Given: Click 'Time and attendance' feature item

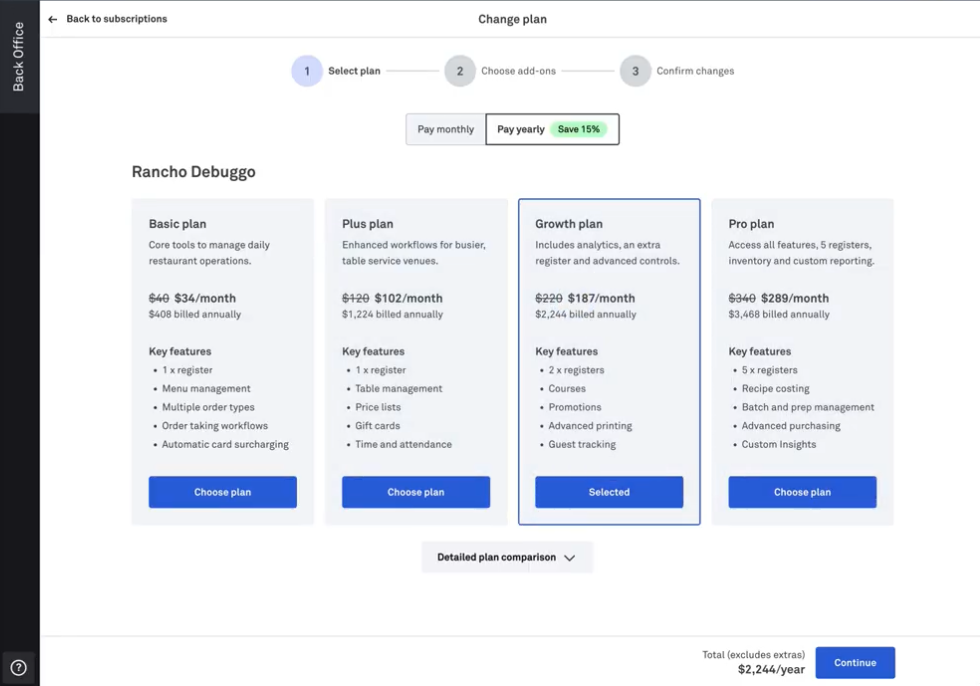Looking at the screenshot, I should click(403, 445).
